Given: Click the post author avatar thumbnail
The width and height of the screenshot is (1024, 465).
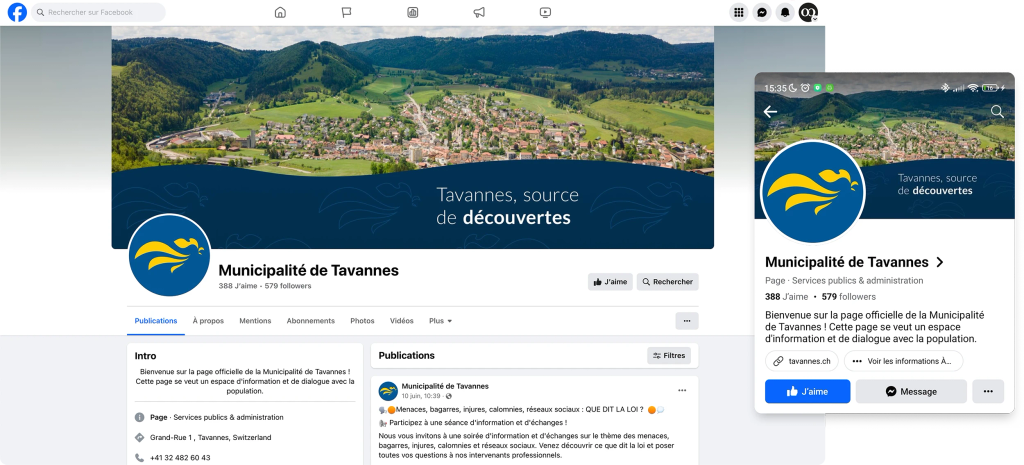Looking at the screenshot, I should click(389, 391).
